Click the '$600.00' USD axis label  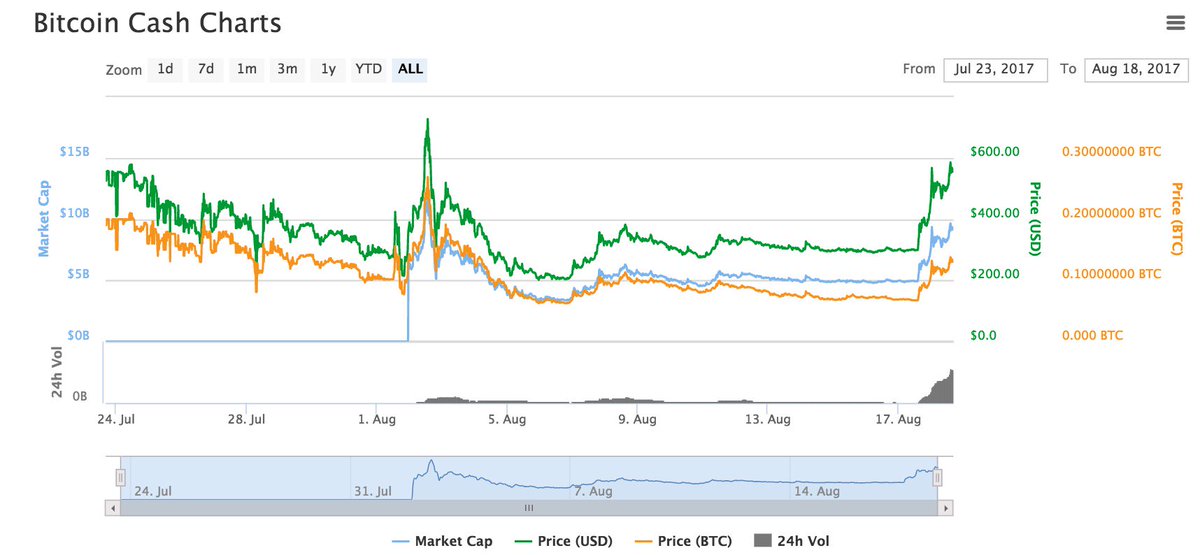[x=994, y=152]
